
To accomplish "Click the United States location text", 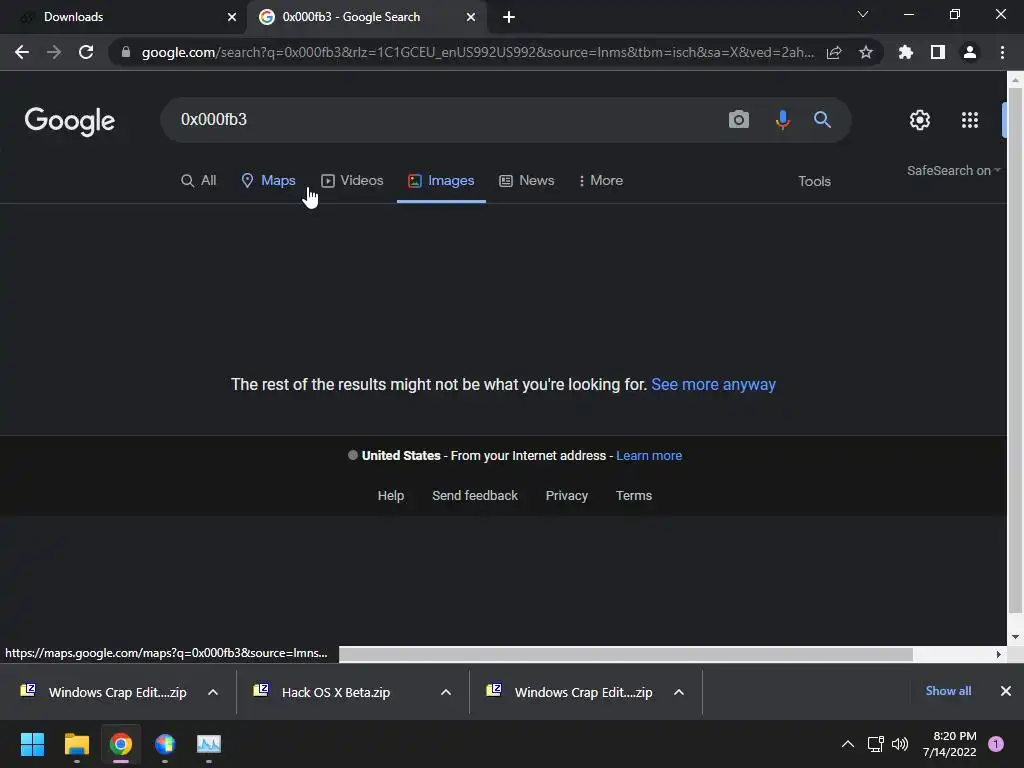I will point(401,456).
